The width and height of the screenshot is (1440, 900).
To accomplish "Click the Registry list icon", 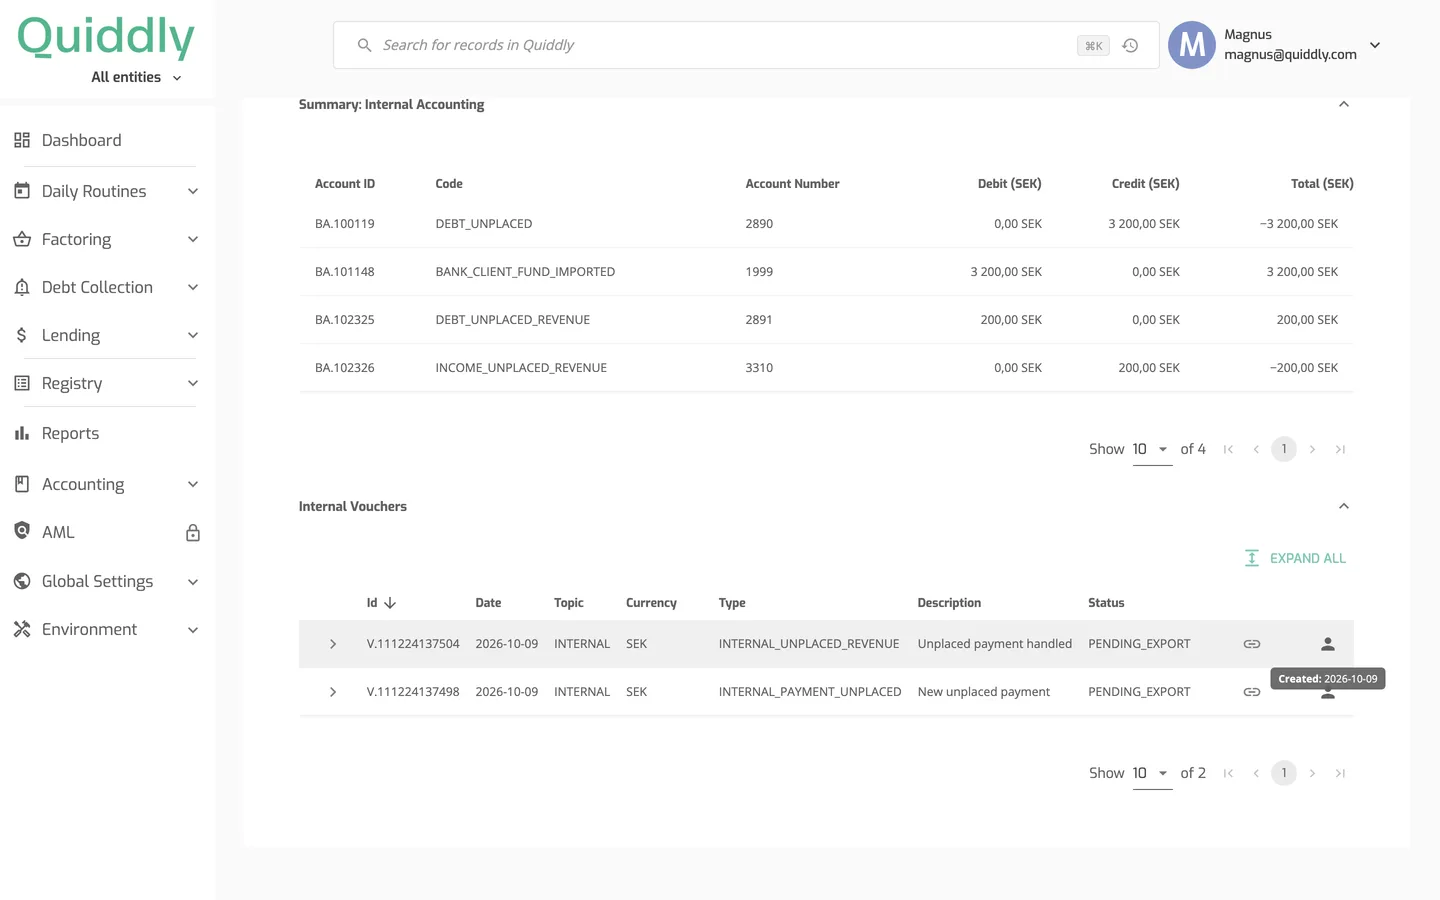I will click(x=22, y=383).
